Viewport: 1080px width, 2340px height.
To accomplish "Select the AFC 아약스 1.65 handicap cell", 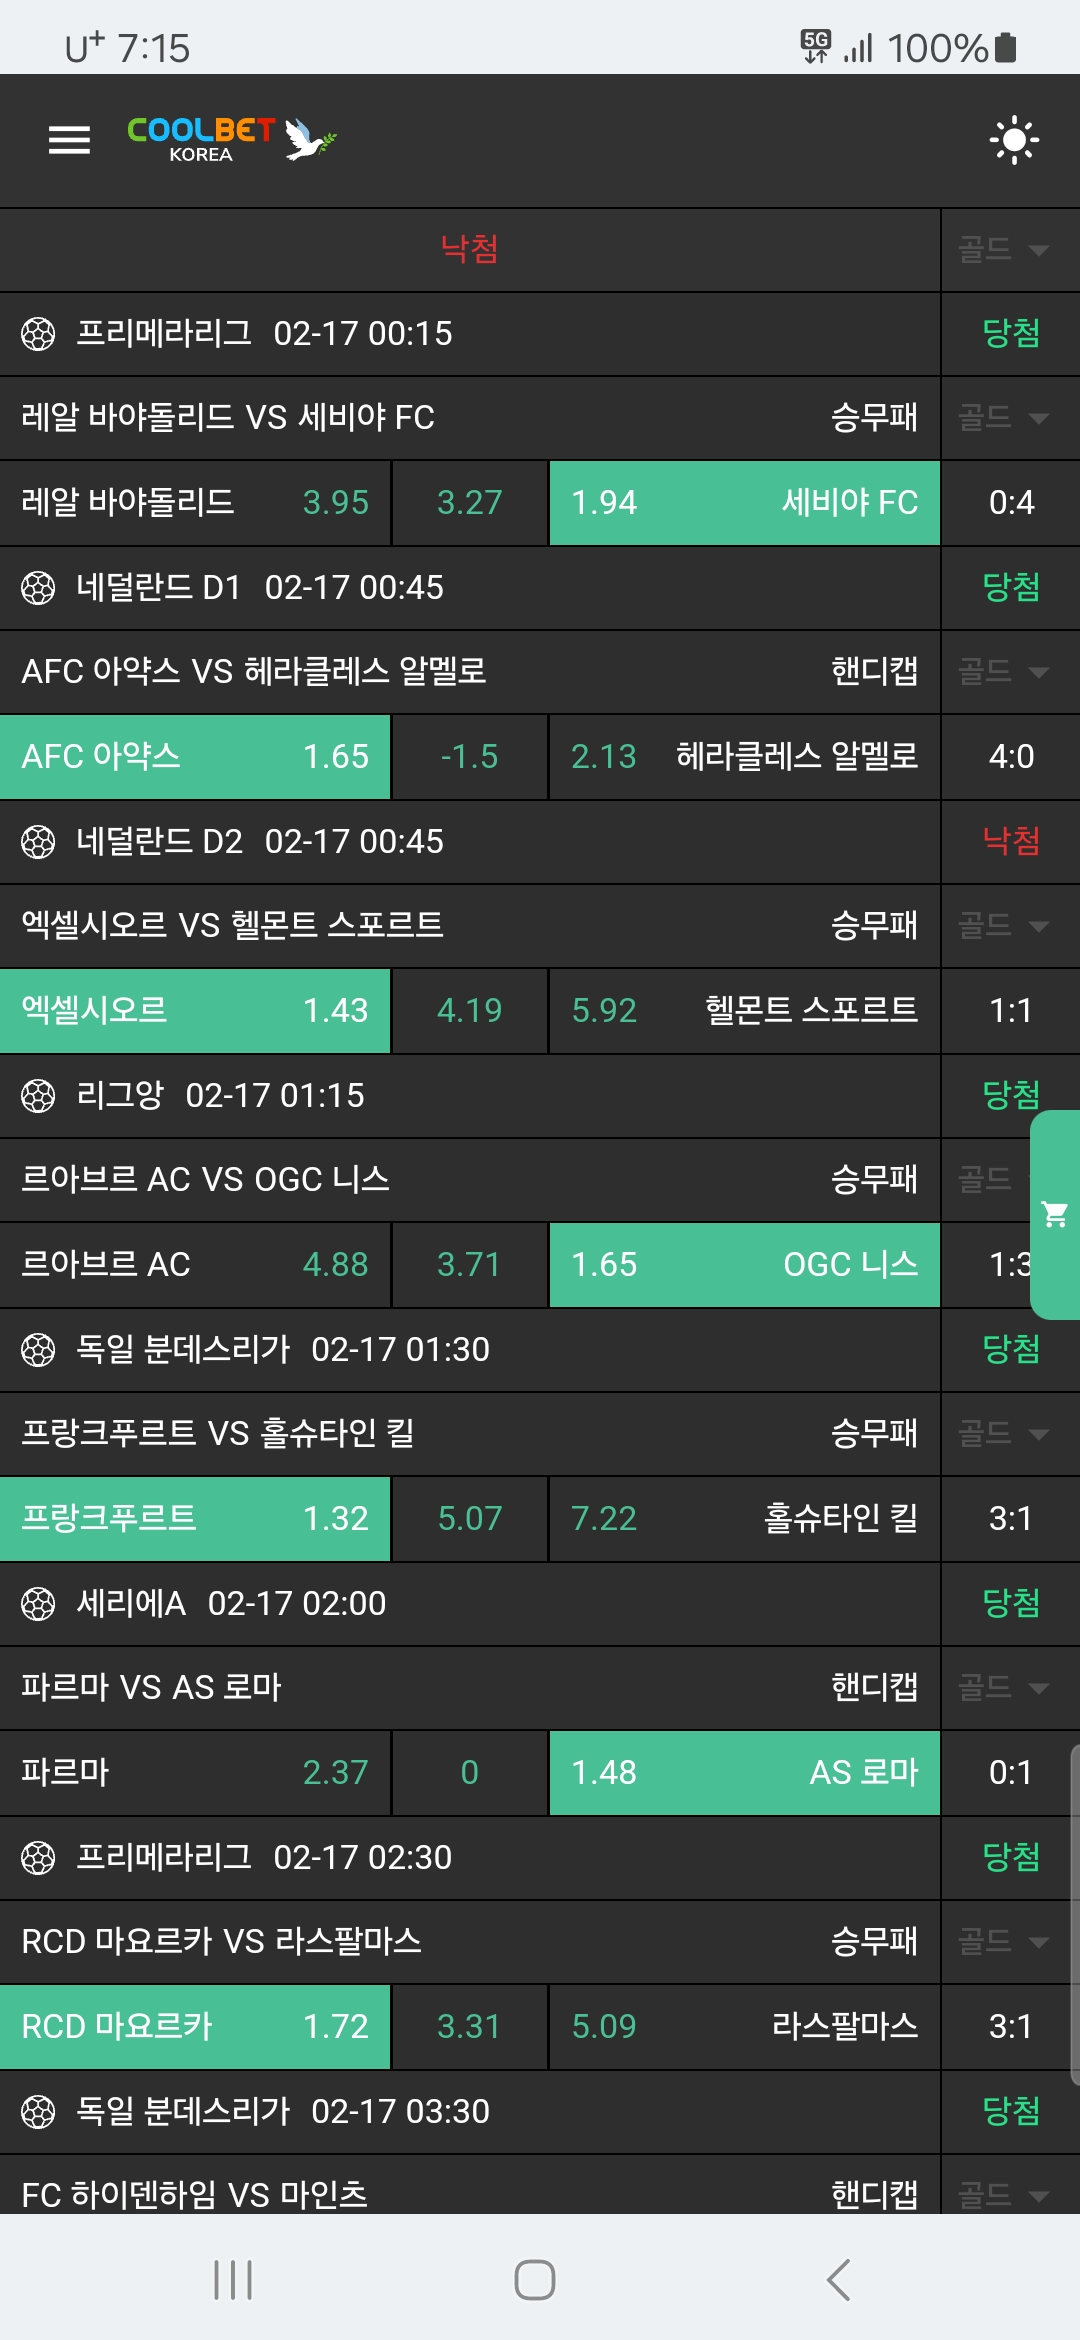I will (x=195, y=756).
